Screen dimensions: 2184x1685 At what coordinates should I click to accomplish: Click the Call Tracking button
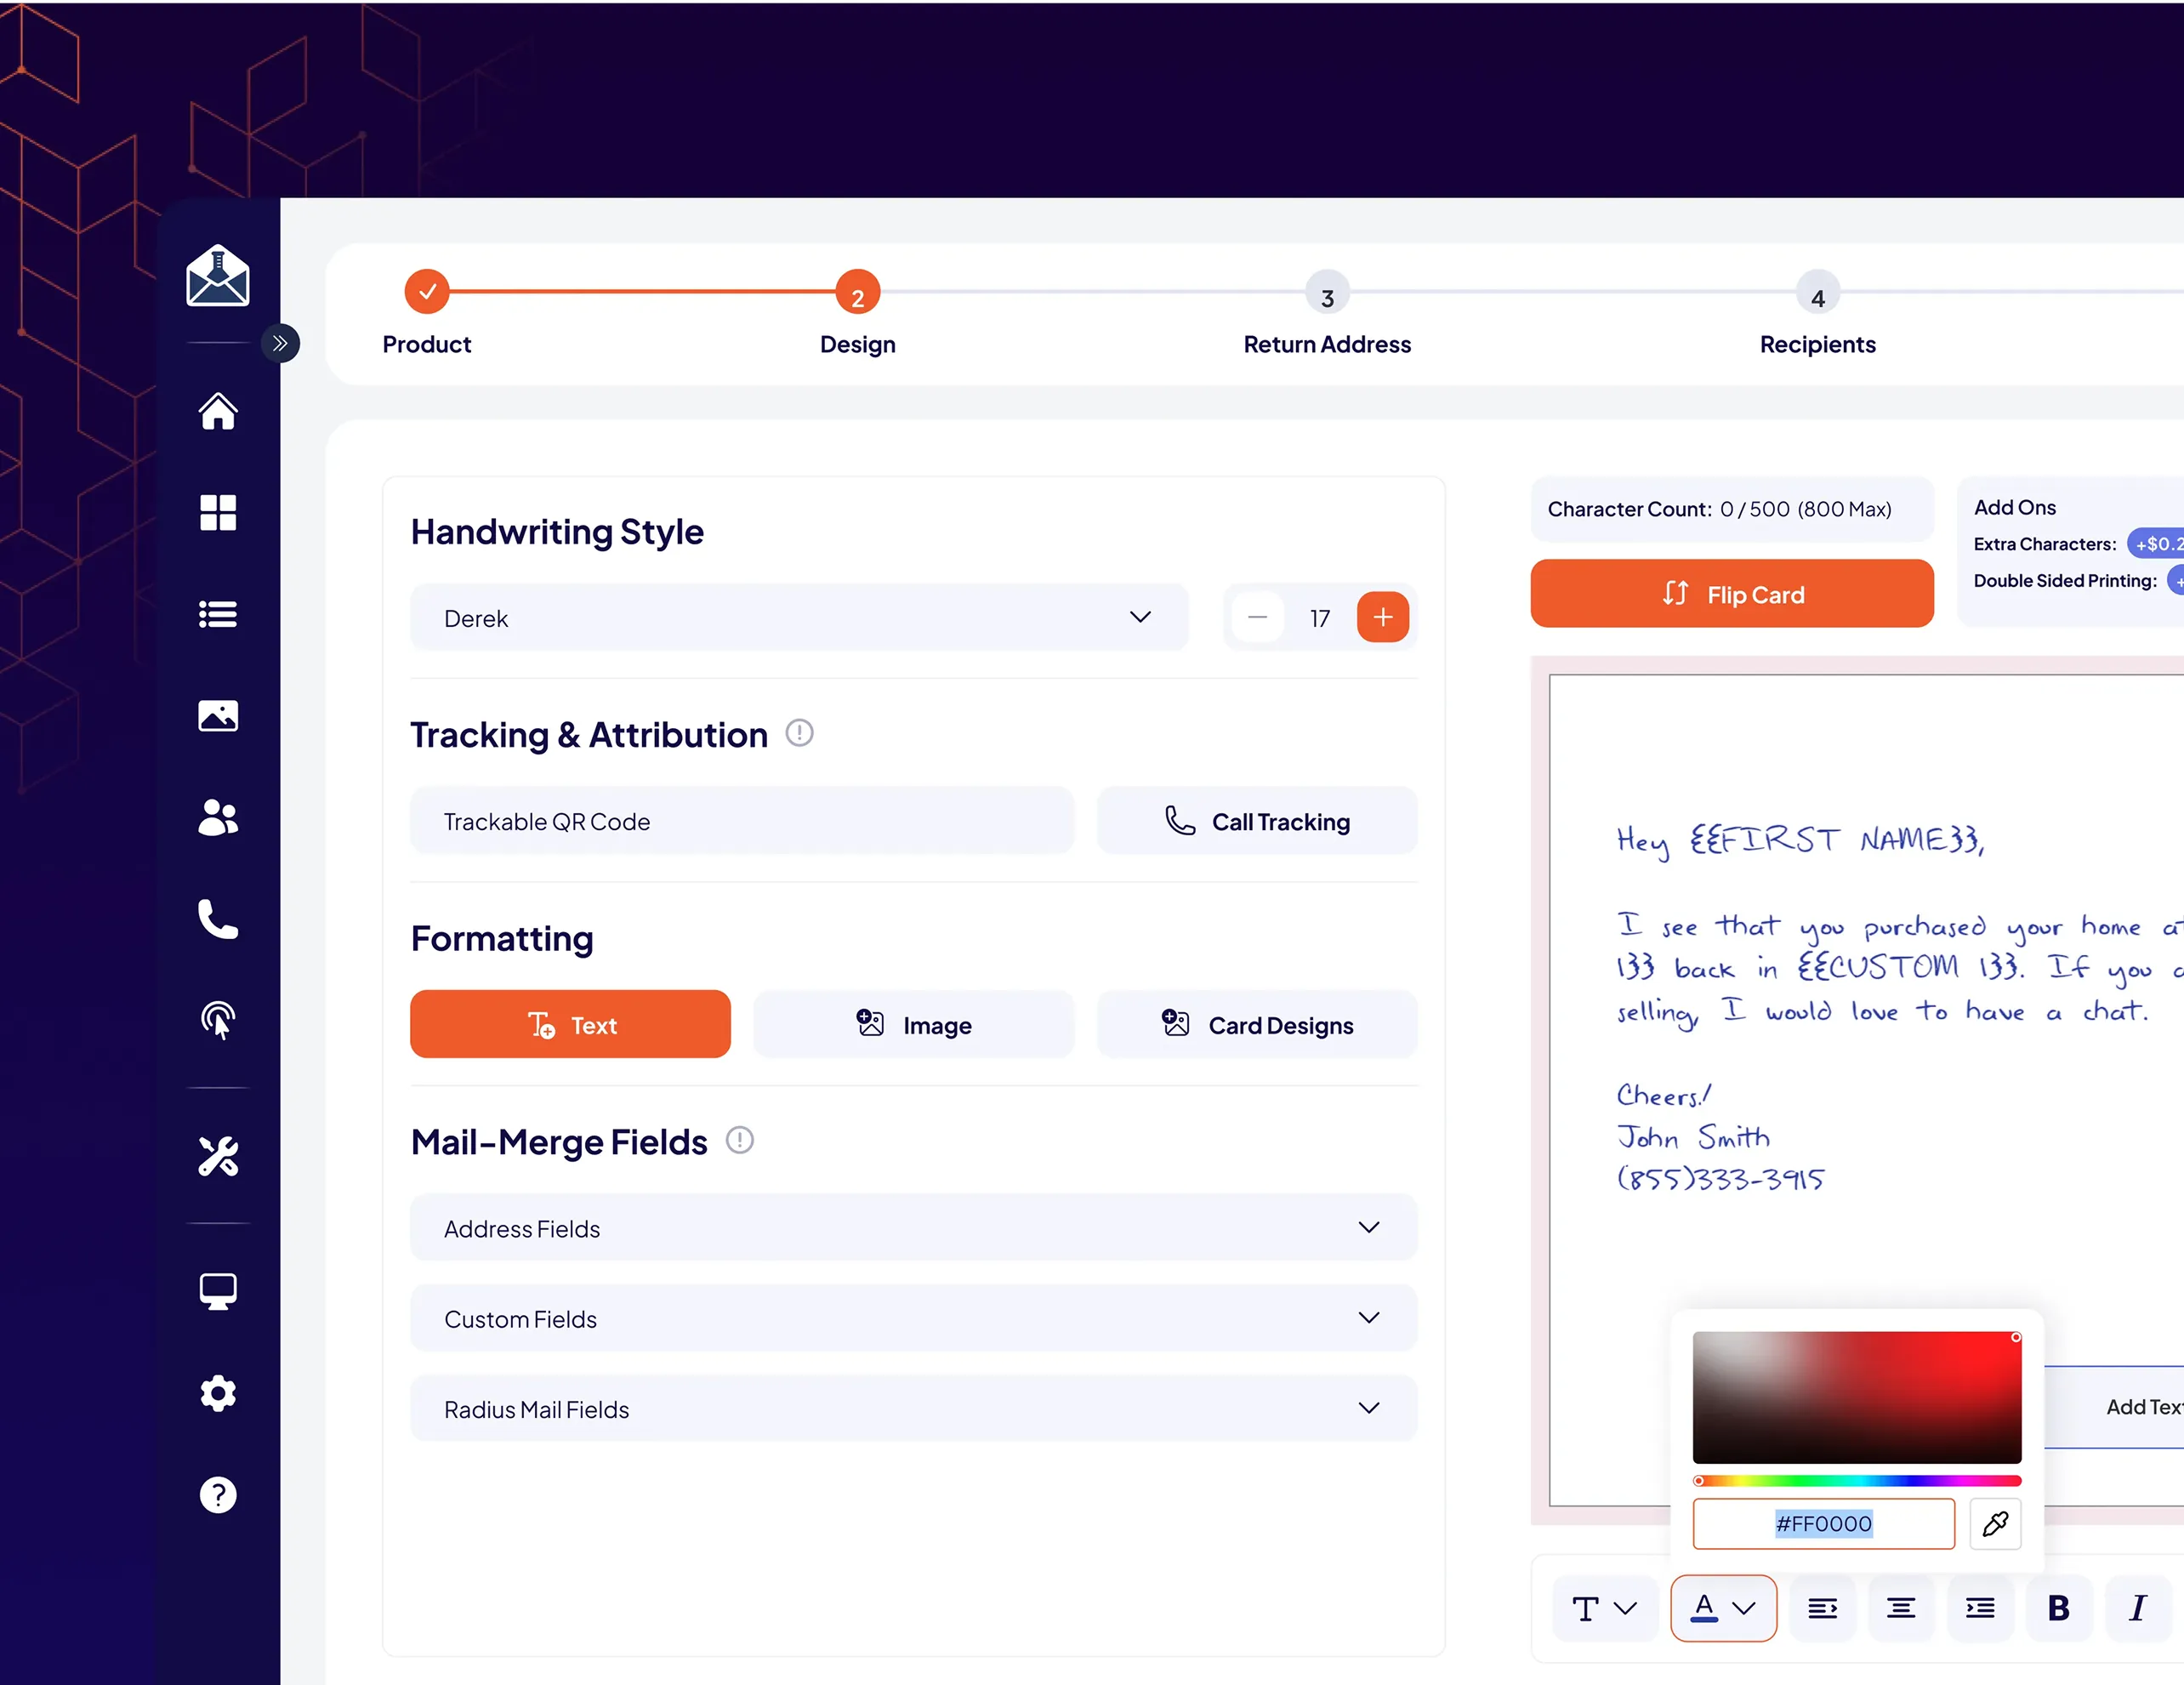[x=1256, y=822]
